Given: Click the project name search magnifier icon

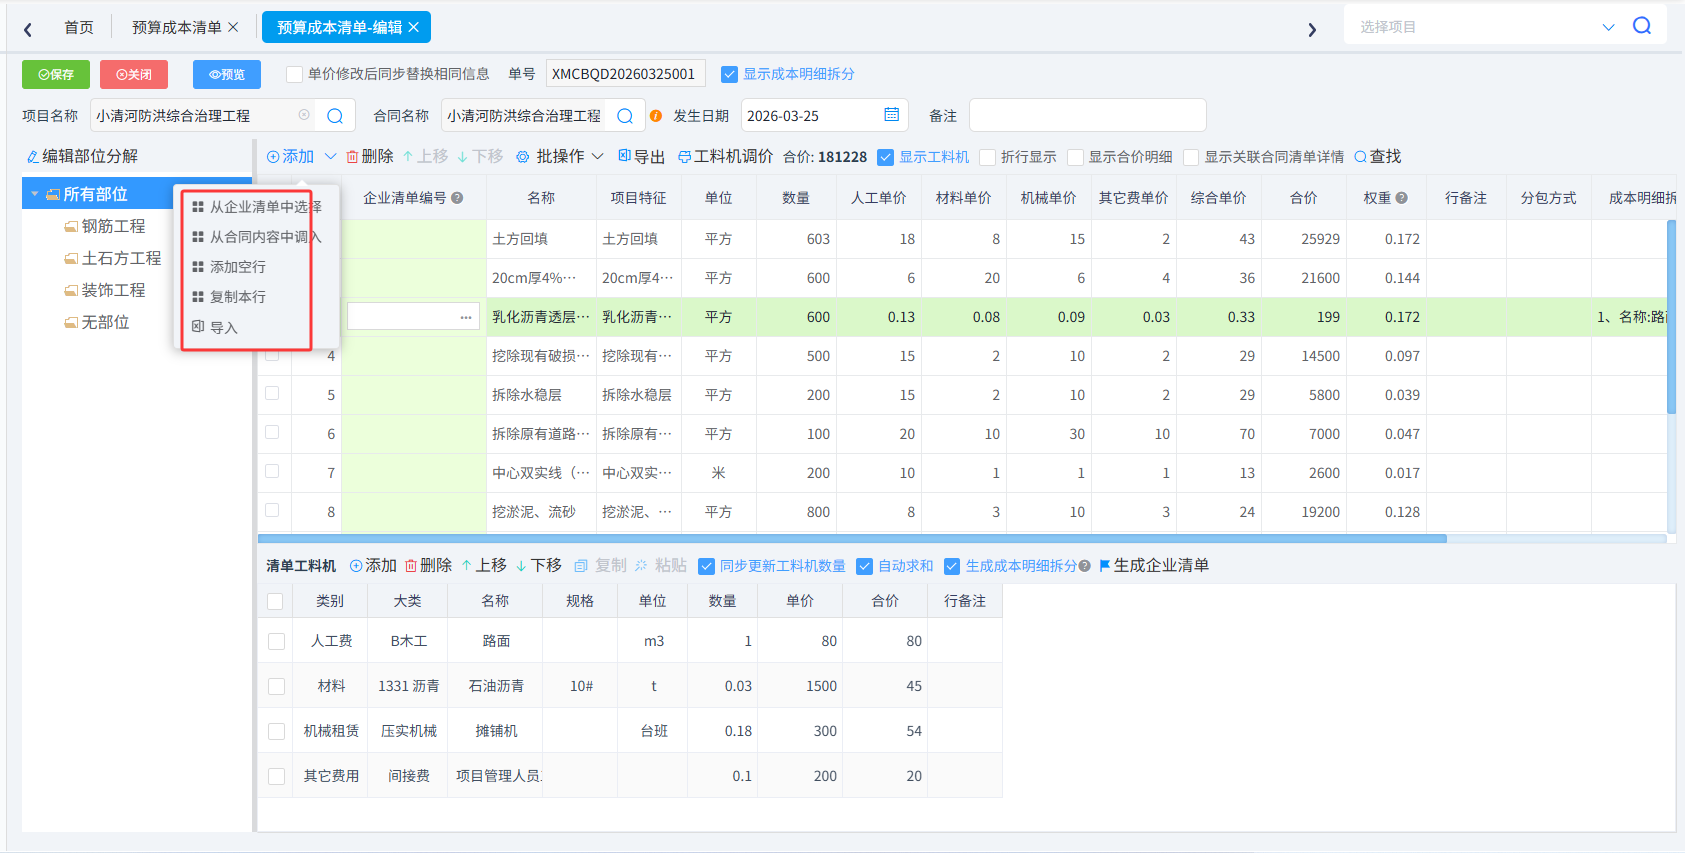Looking at the screenshot, I should point(335,116).
